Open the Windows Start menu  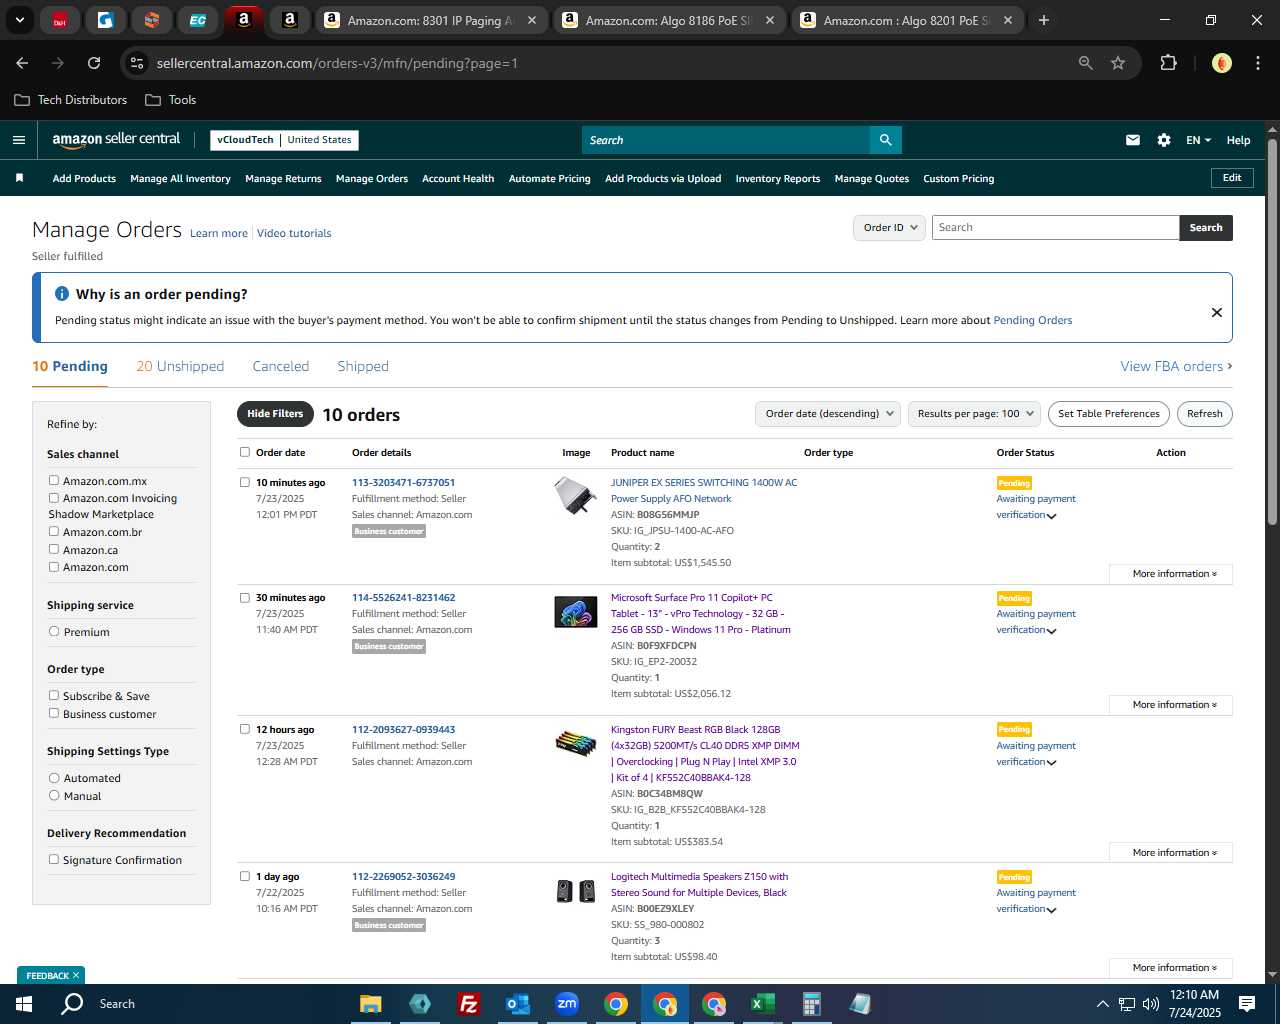(24, 1004)
